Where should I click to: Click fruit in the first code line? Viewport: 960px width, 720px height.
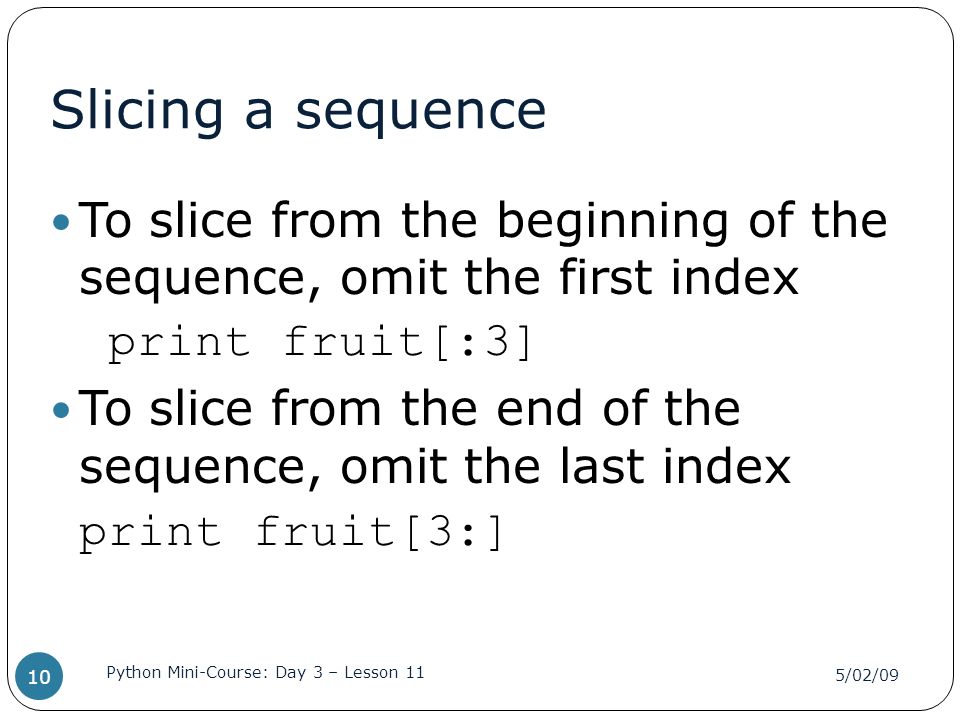click(354, 342)
